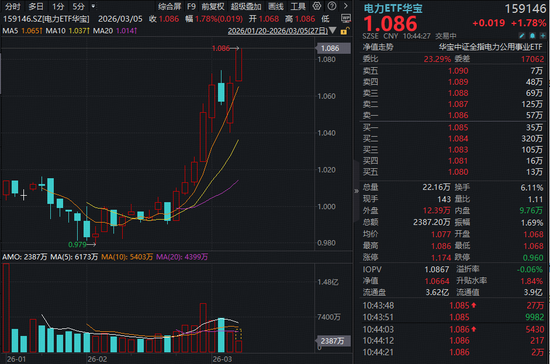This screenshot has width=550, height=364.
Task: Click the MA10 1.037 indicator label
Action: (x=68, y=31)
